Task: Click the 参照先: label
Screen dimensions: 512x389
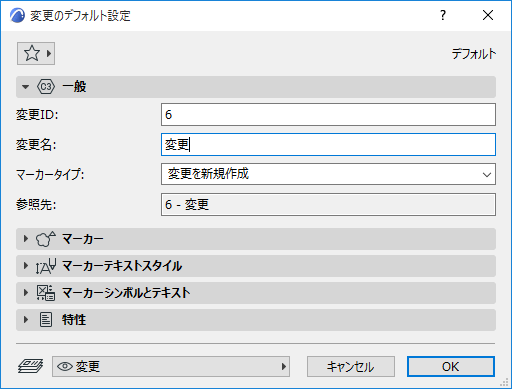Action: click(x=36, y=204)
